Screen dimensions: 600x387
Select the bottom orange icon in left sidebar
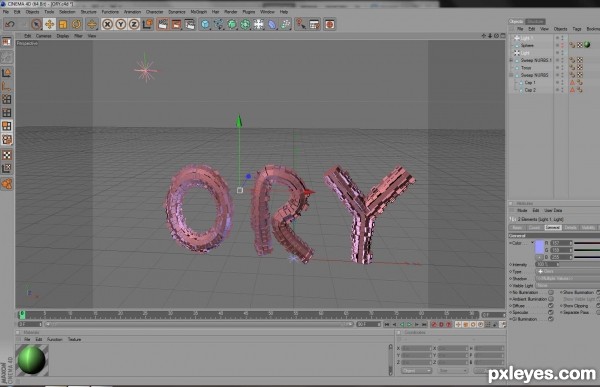[7, 184]
